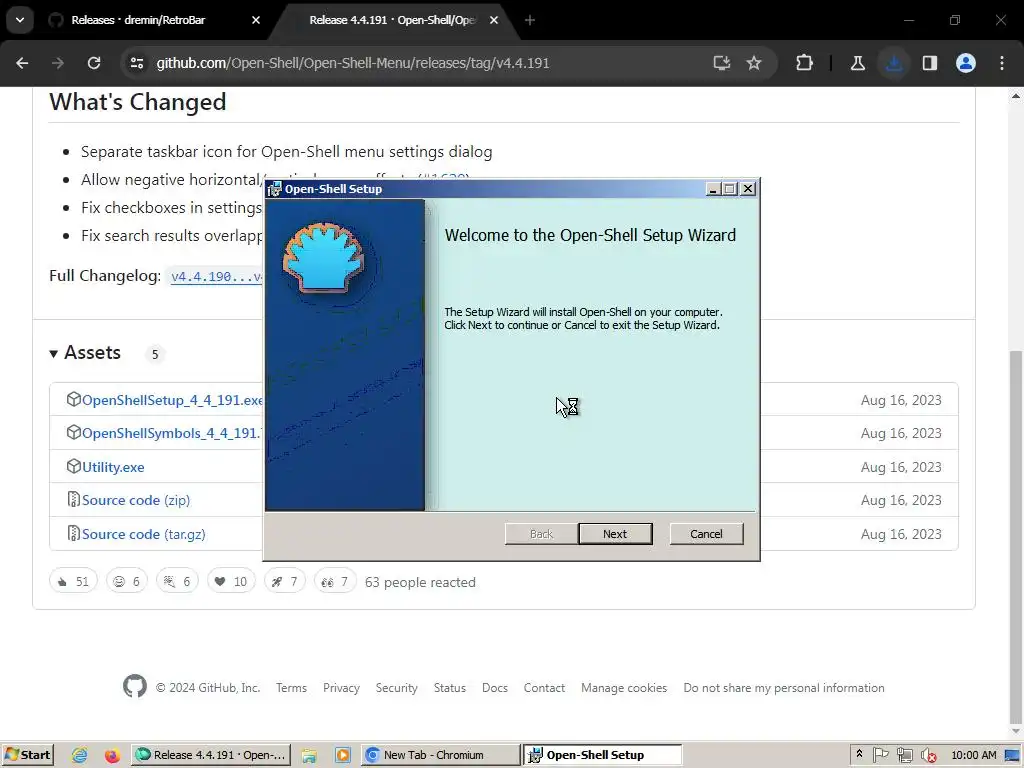1024x768 pixels.
Task: Close the Release 4.4.191 tab
Action: click(x=494, y=20)
